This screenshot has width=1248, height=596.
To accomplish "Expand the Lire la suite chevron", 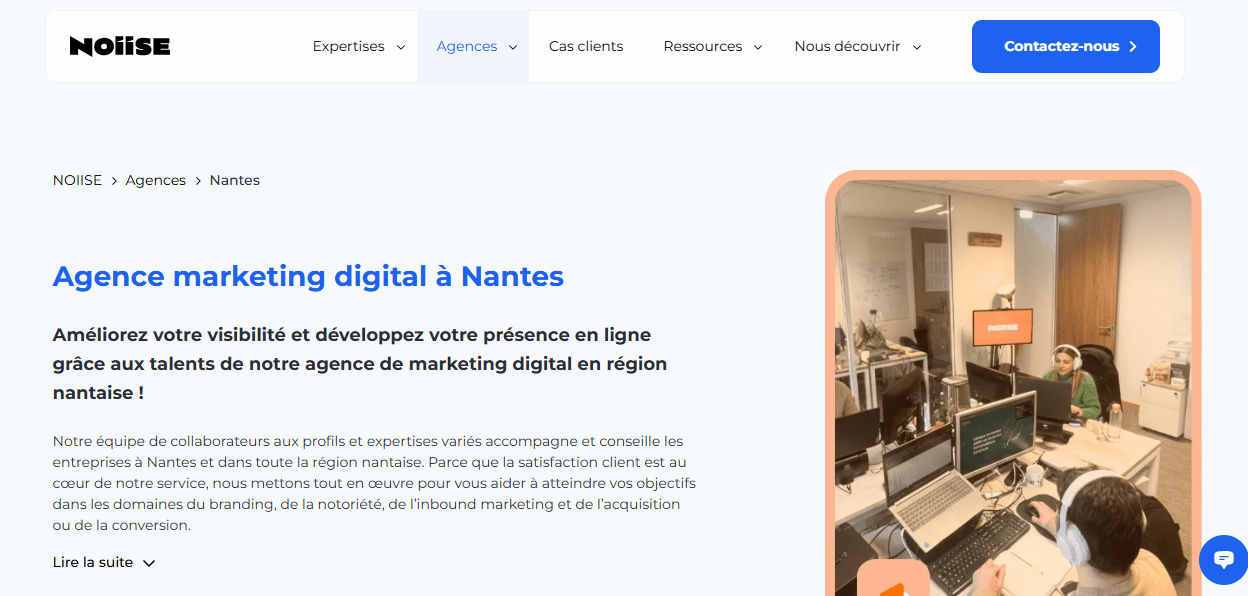I will [149, 563].
